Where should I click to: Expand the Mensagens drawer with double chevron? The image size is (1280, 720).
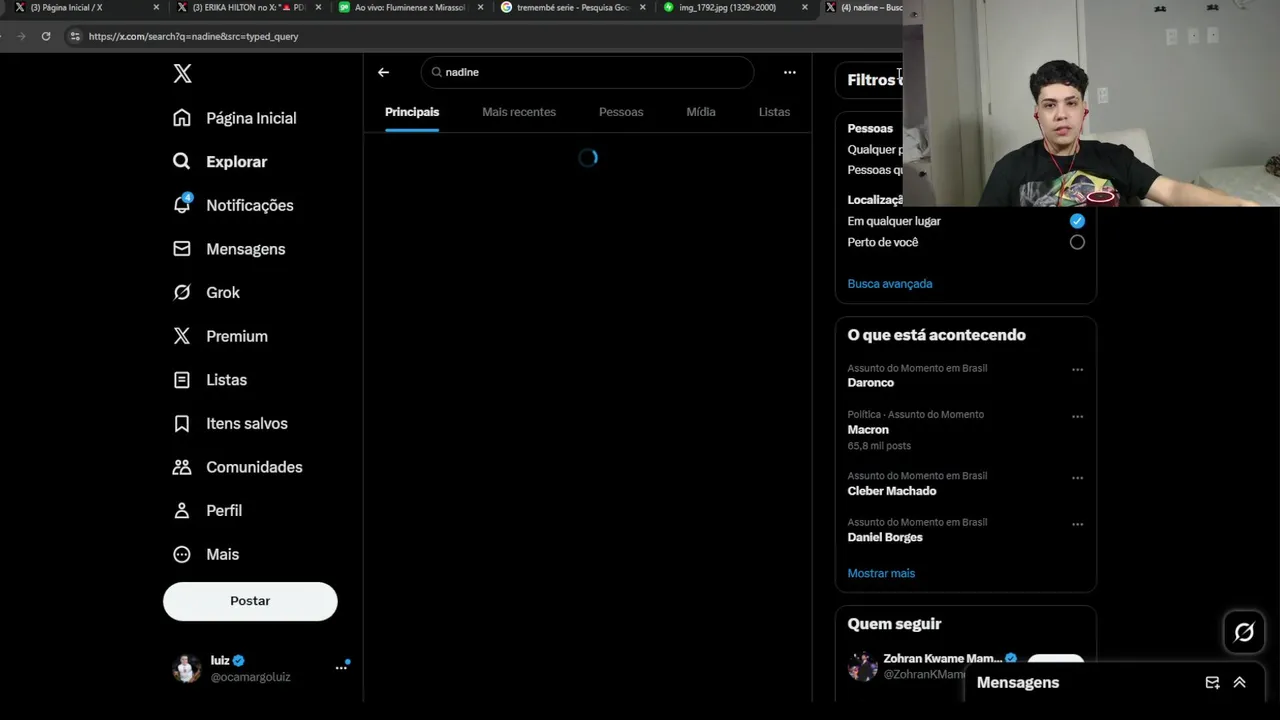coord(1239,683)
